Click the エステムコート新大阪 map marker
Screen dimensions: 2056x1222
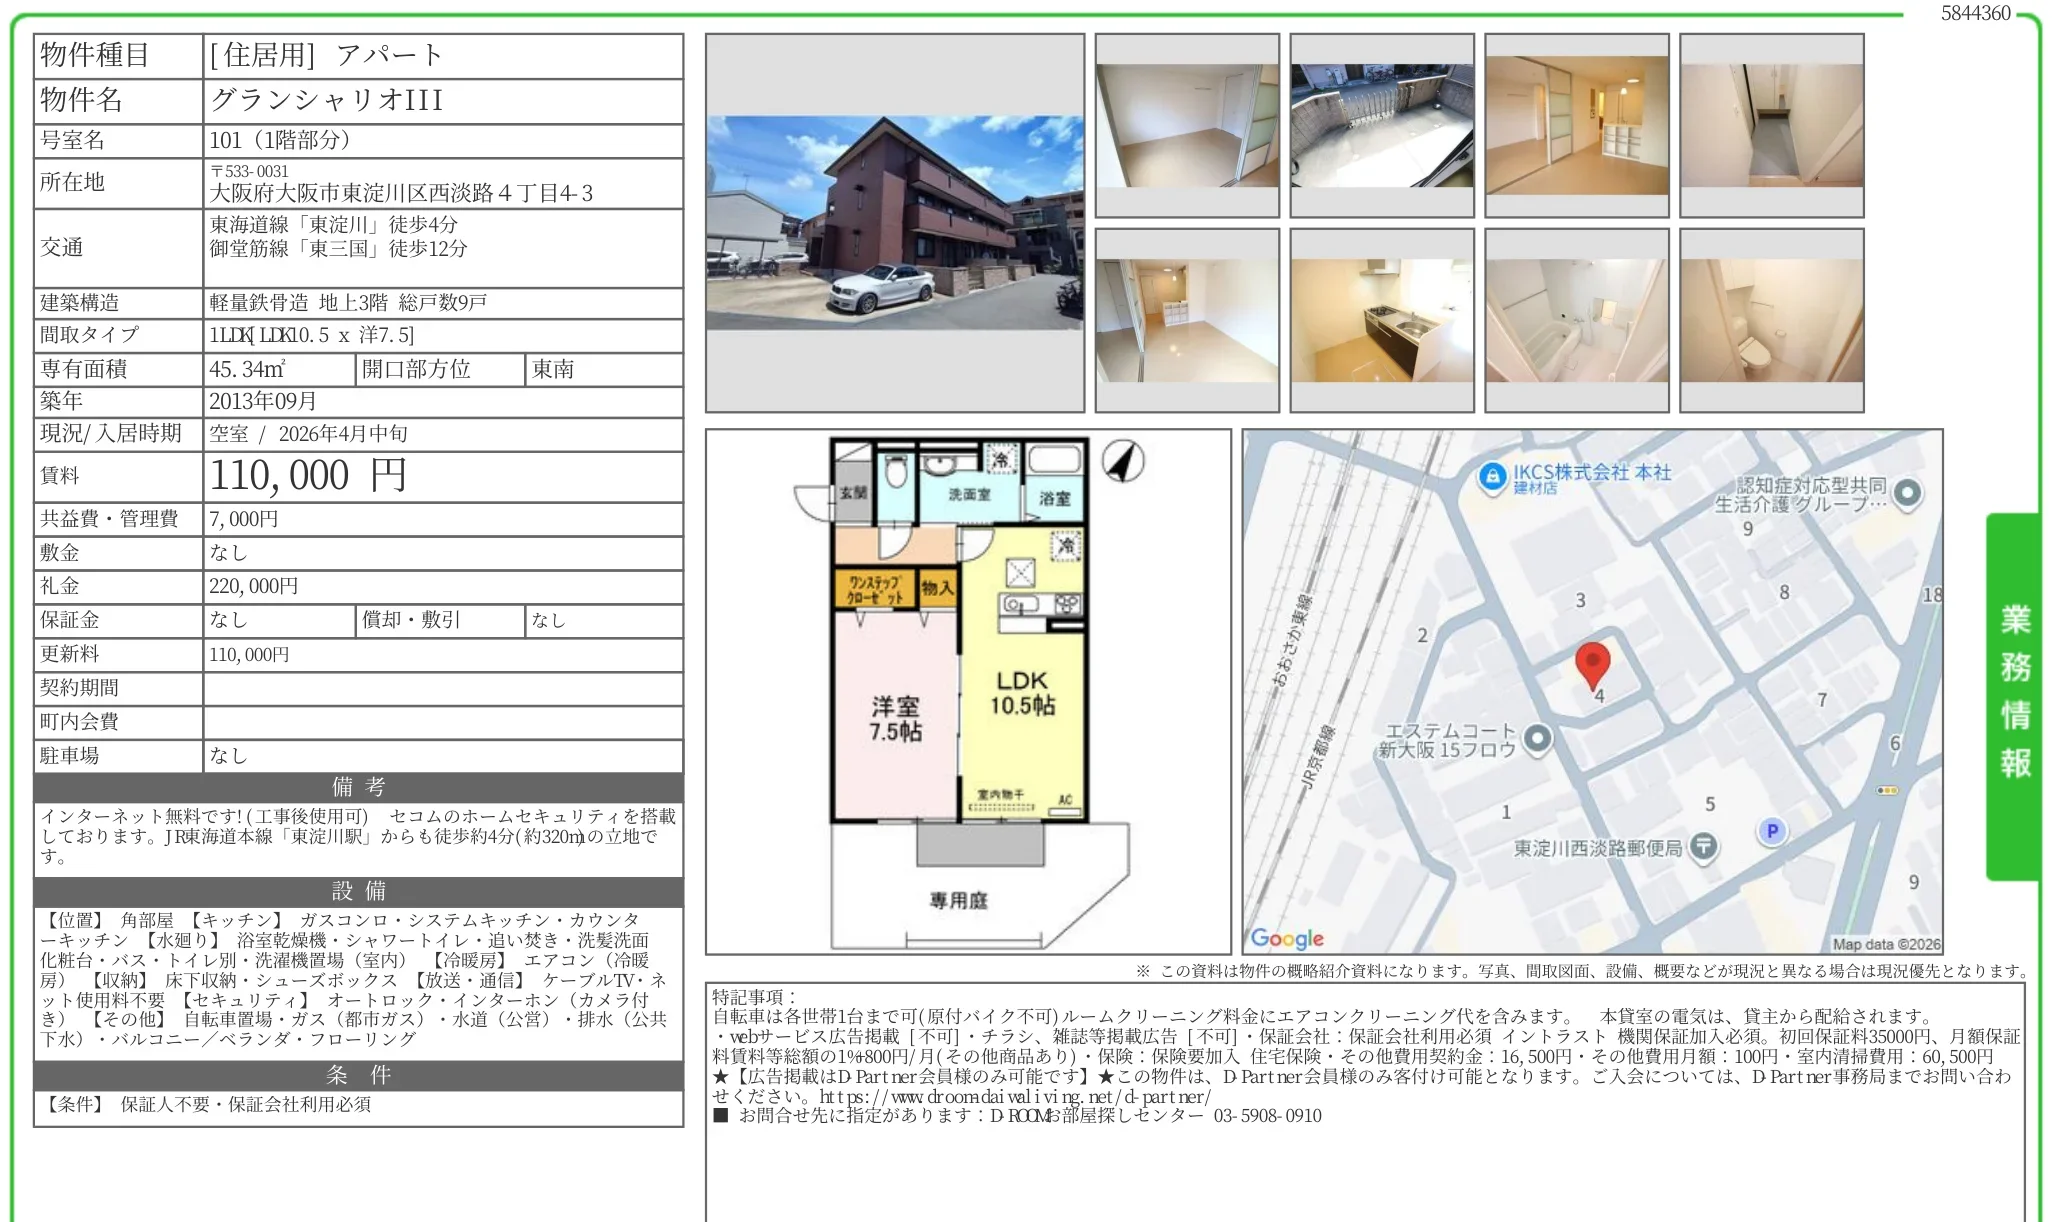tap(1538, 739)
